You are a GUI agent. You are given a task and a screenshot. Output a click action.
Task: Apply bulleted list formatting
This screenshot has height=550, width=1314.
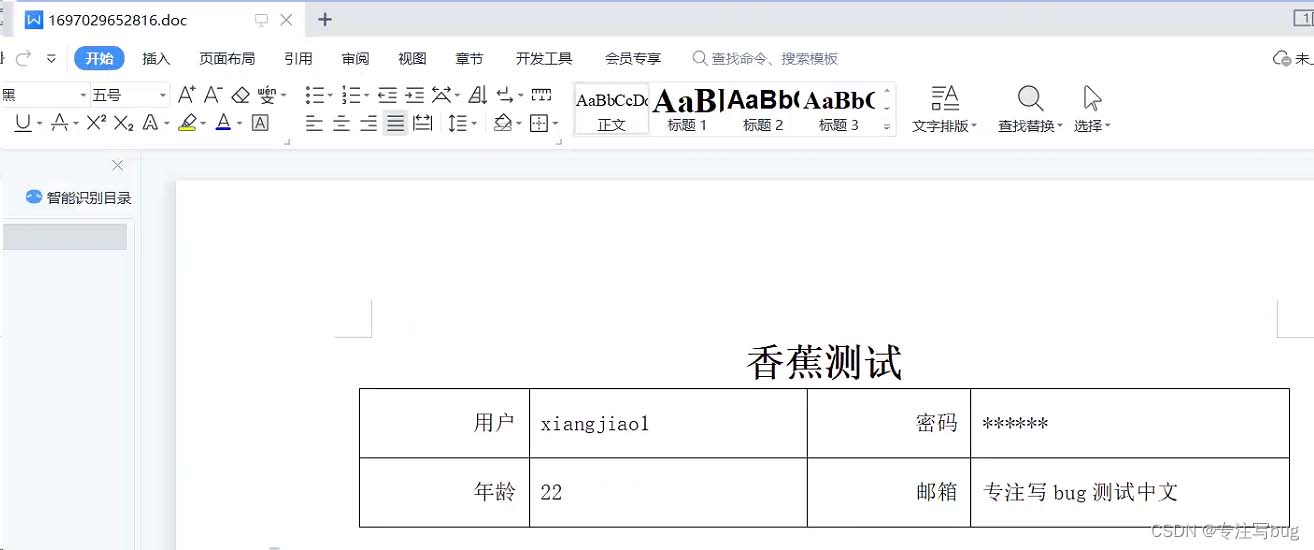pyautogui.click(x=314, y=95)
